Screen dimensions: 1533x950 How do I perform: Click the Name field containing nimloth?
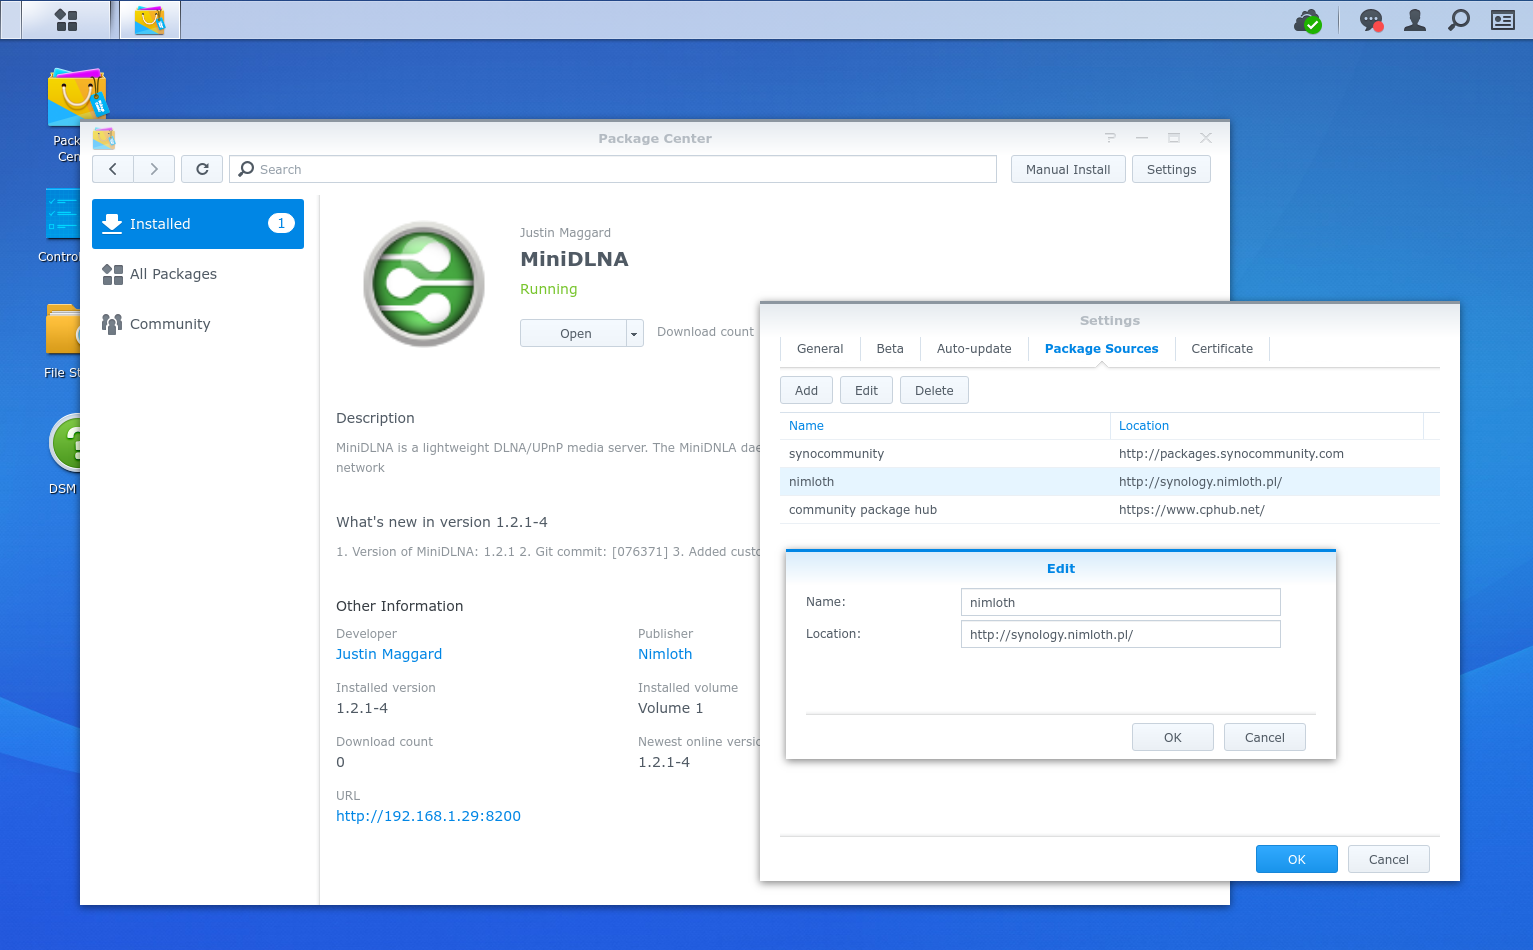(1121, 602)
